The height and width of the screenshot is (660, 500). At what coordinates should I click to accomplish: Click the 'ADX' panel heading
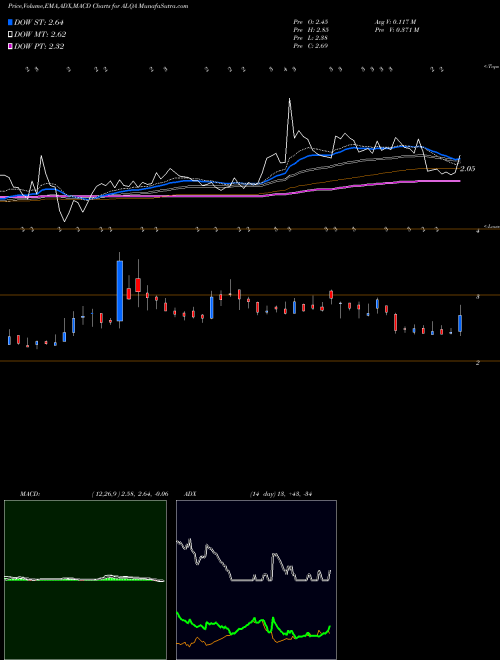190,494
